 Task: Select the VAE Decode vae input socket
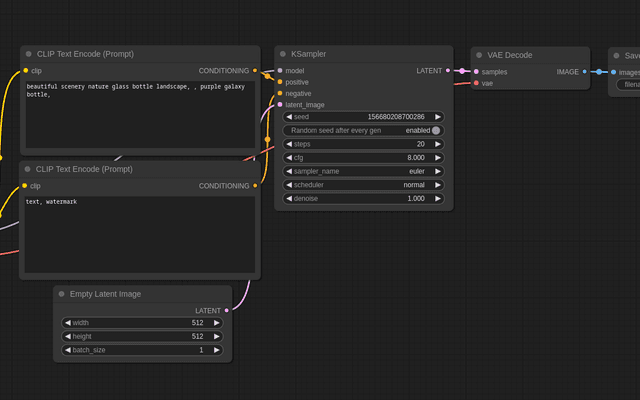(x=476, y=83)
